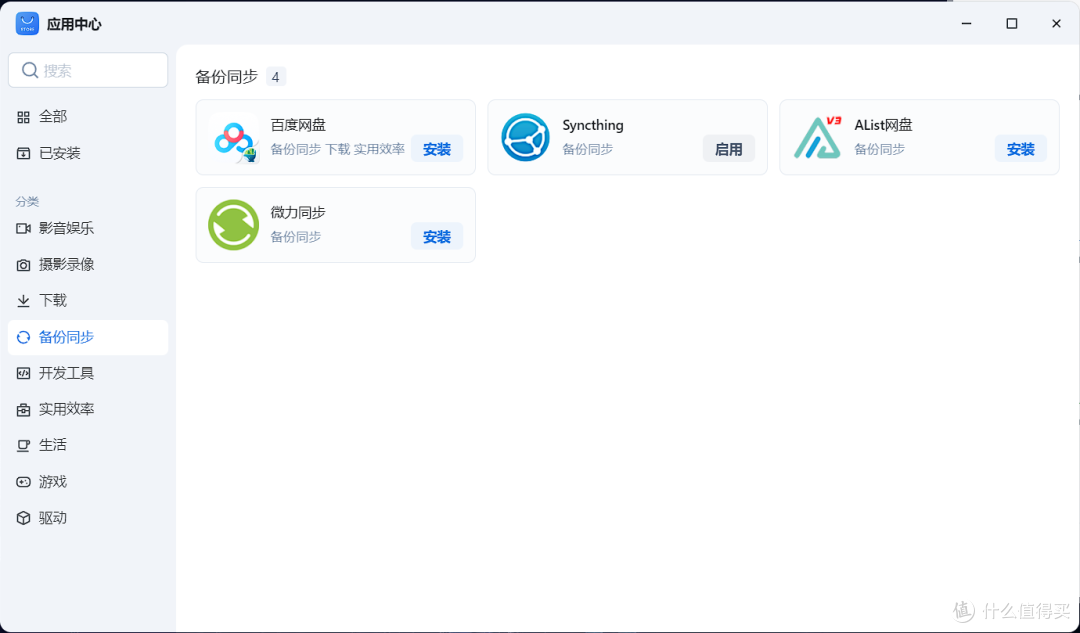Focus the 搜索 search field
Image resolution: width=1080 pixels, height=633 pixels.
(x=88, y=70)
